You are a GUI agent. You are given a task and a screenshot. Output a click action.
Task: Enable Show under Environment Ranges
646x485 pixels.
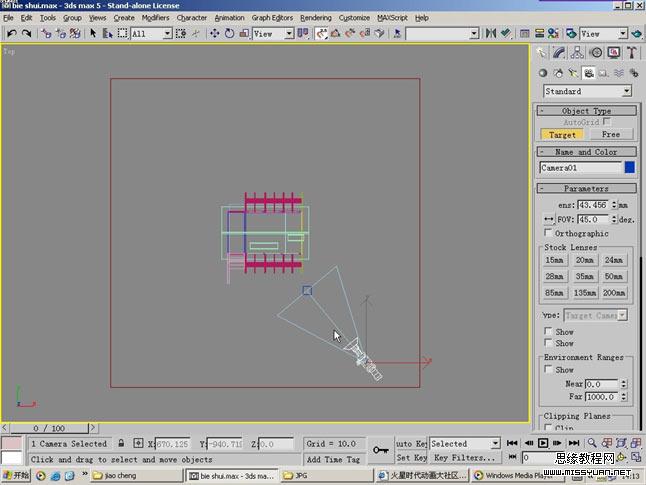point(548,369)
